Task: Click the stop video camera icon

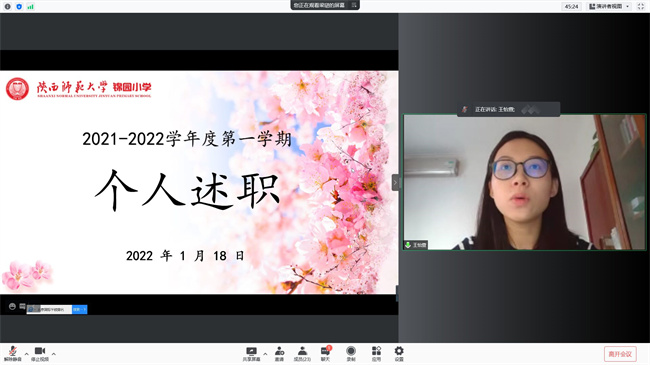Action: 40,351
